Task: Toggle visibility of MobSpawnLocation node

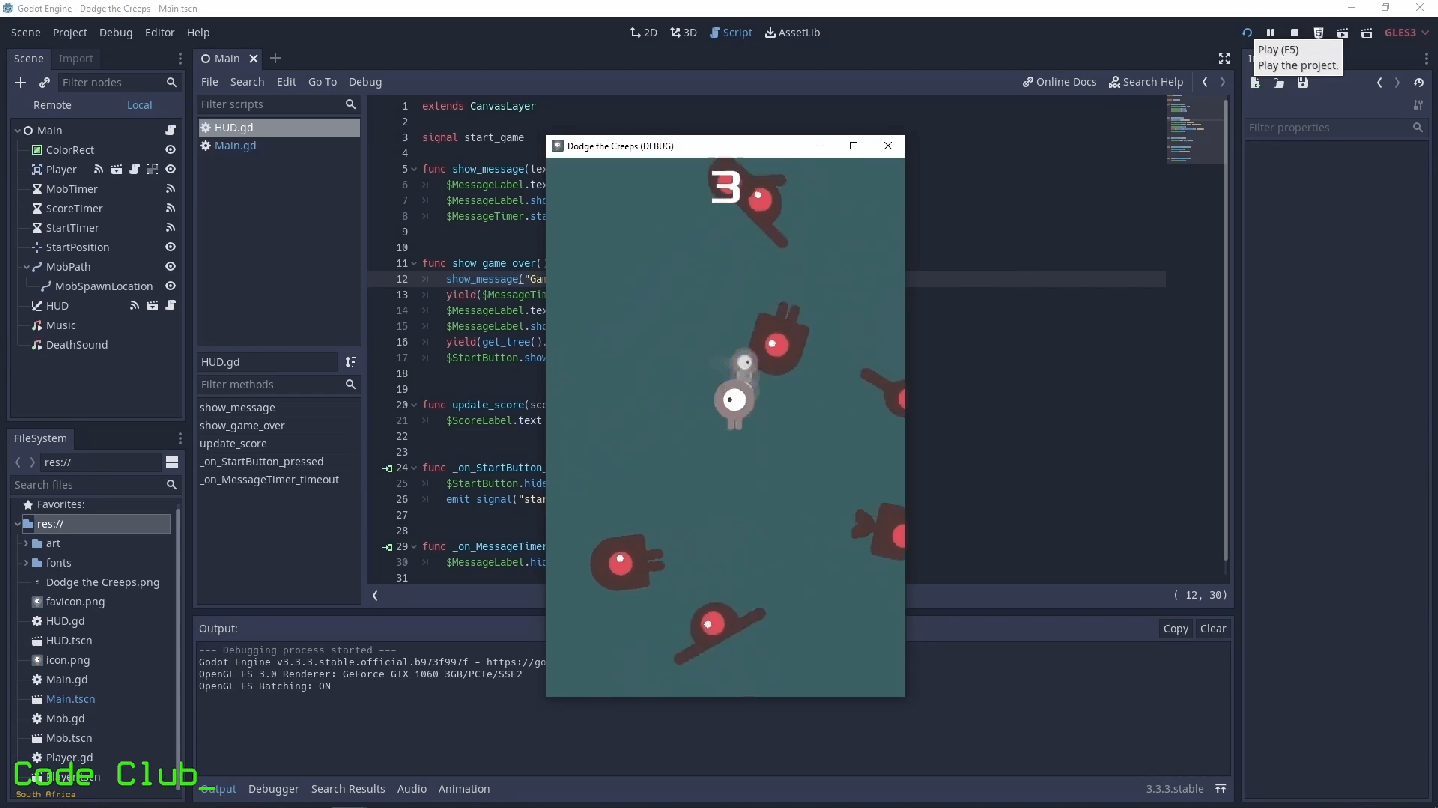Action: [170, 286]
